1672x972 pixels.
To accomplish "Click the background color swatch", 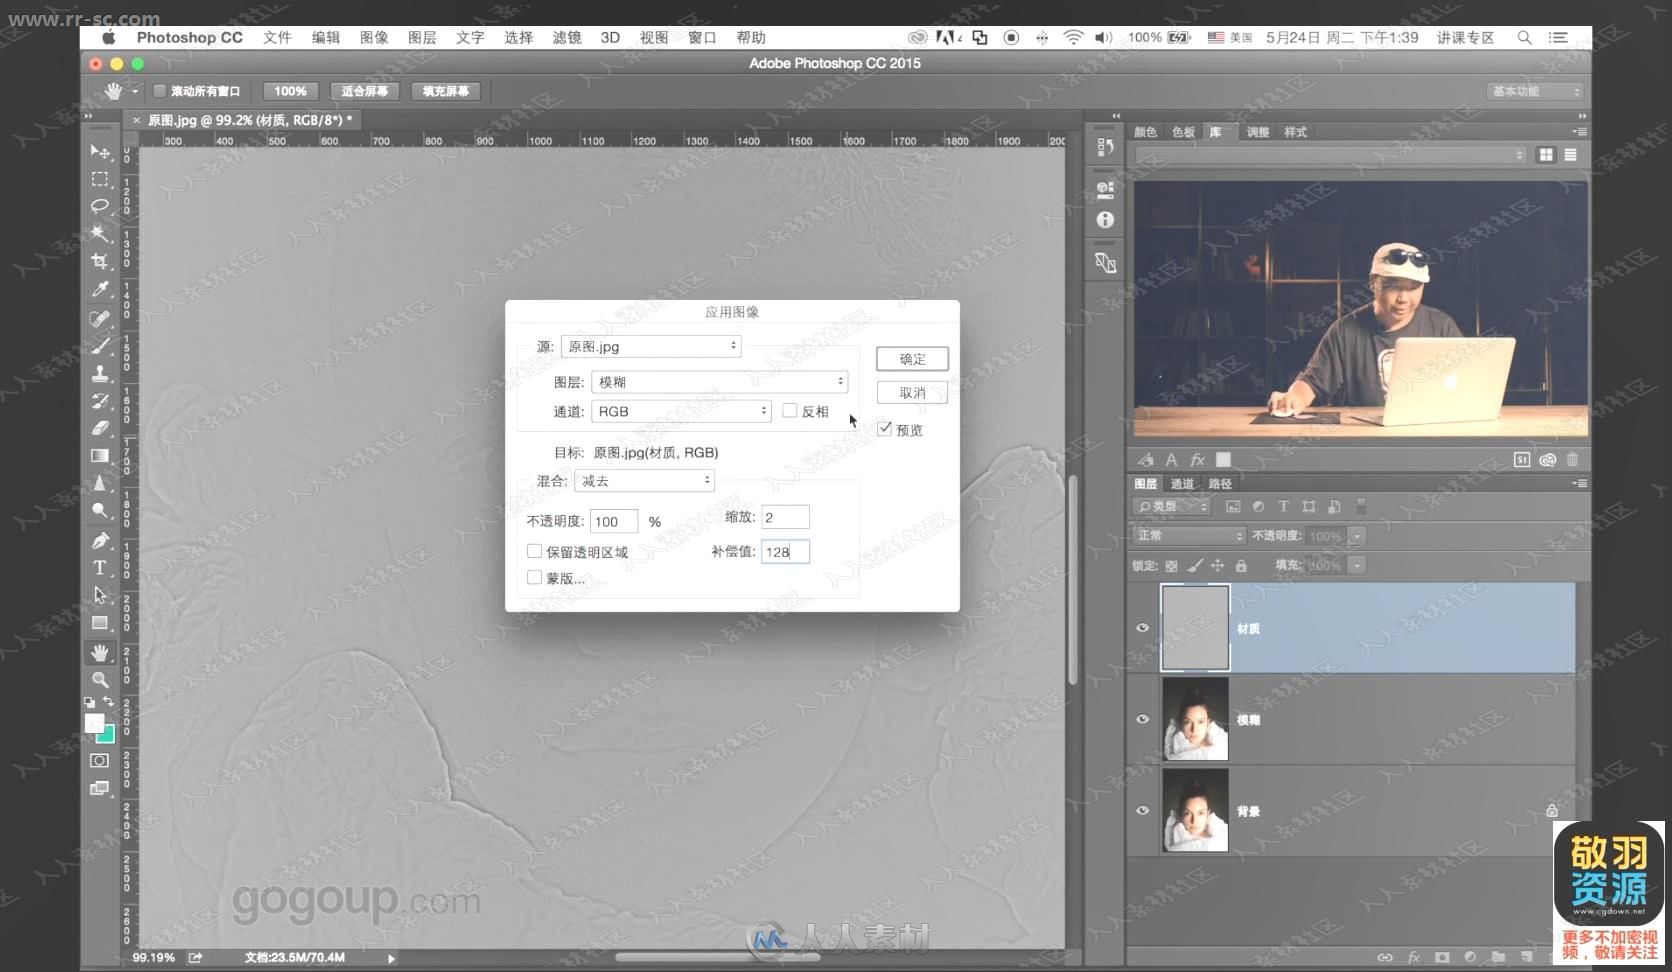I will 106,735.
